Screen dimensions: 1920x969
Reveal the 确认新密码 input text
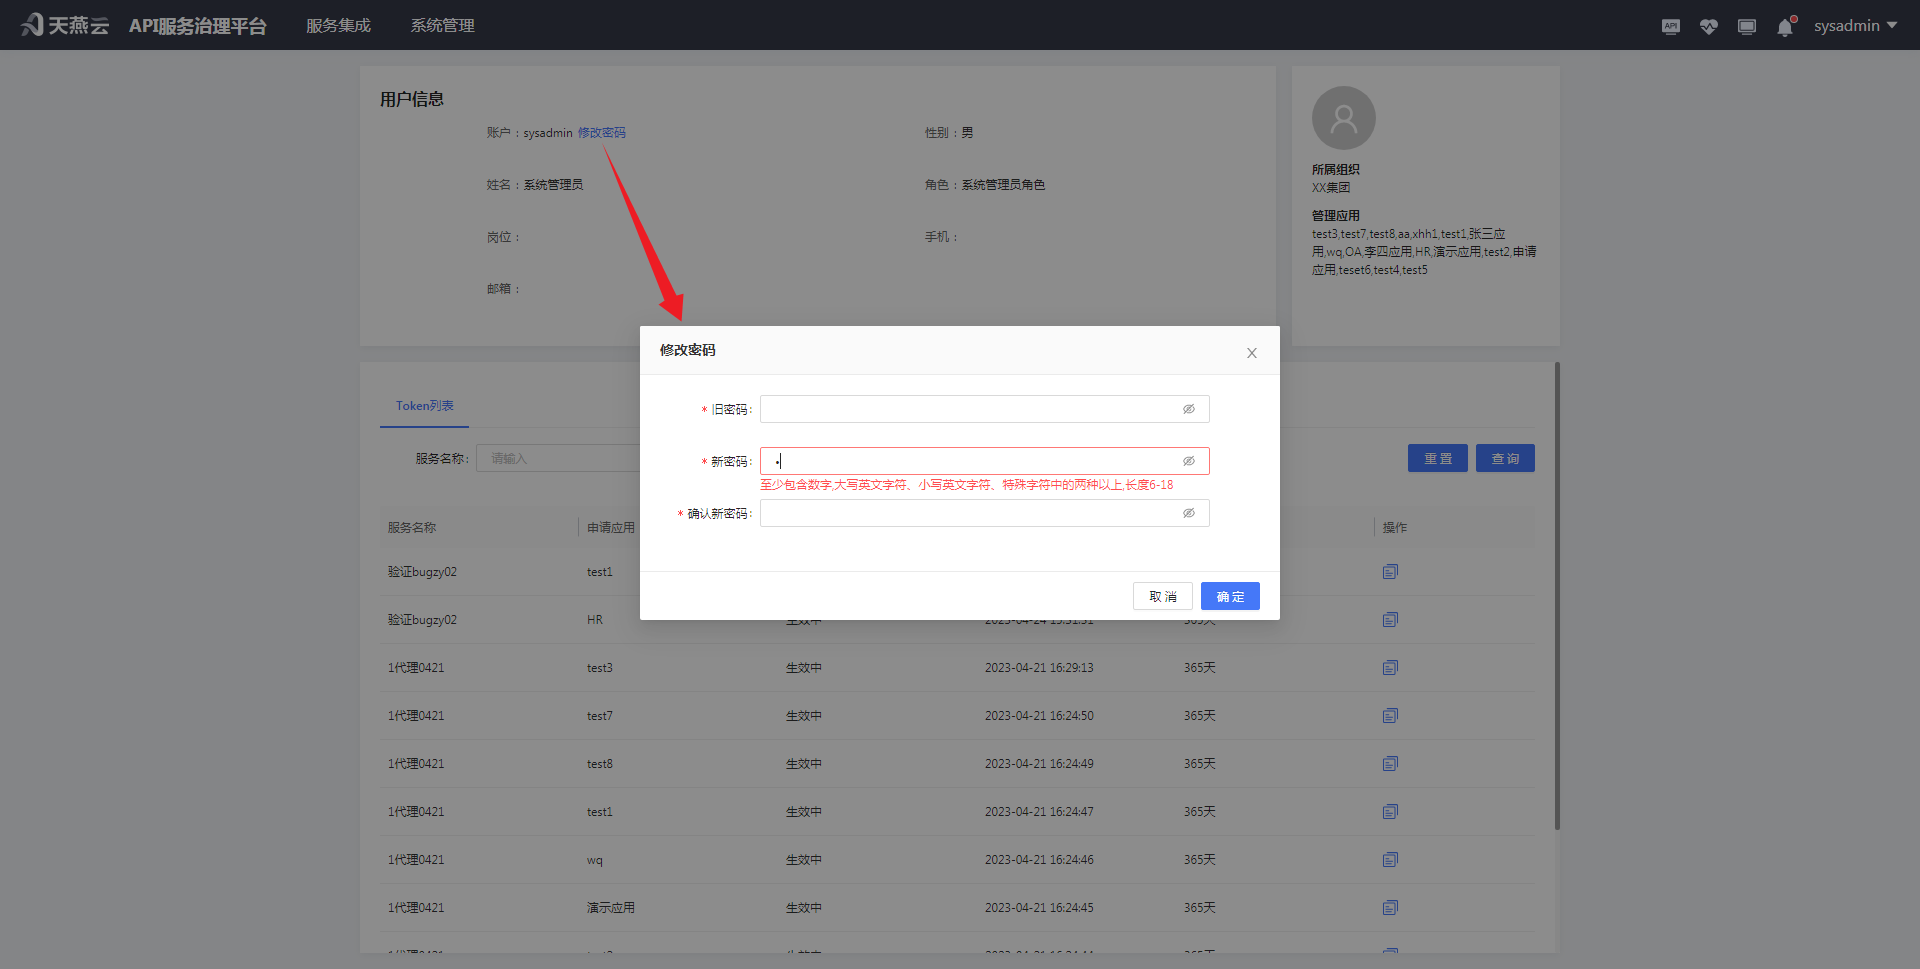pos(1188,513)
